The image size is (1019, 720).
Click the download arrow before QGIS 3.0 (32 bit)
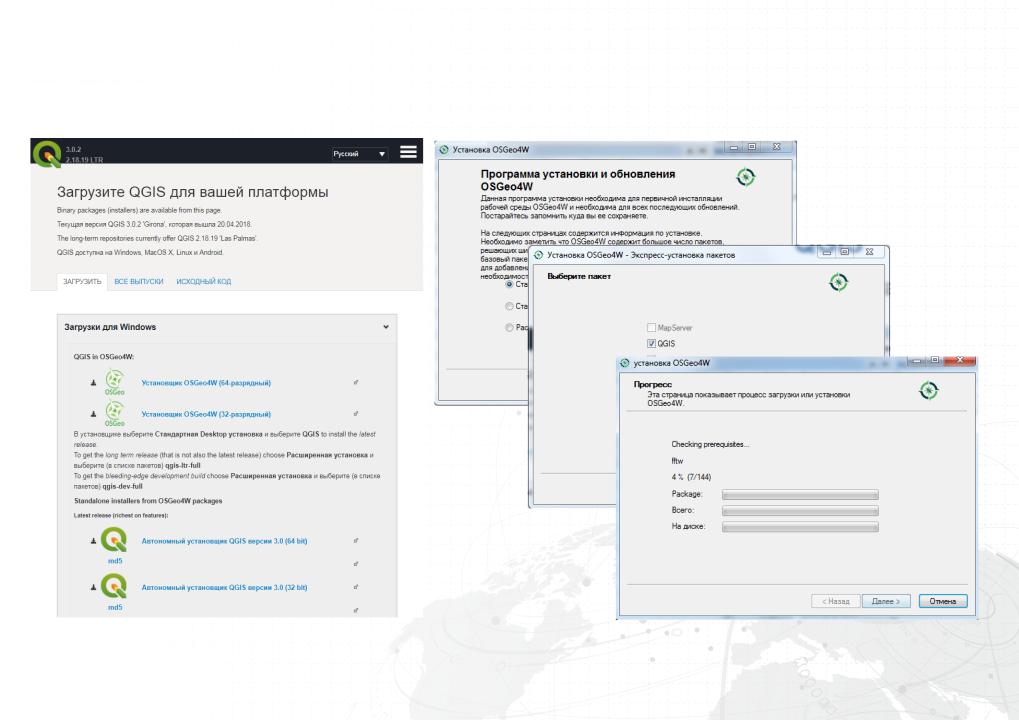click(94, 587)
